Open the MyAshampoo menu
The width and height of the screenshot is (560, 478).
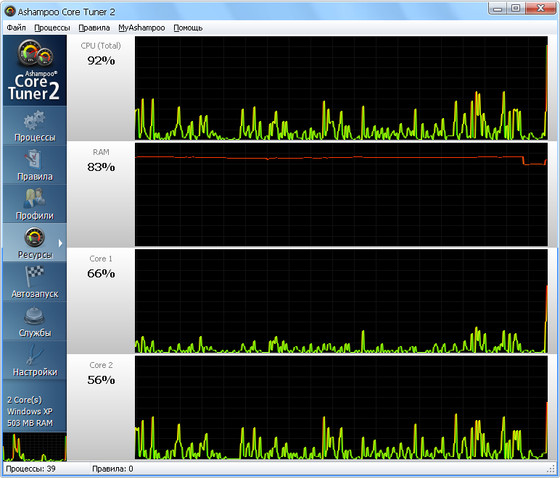click(141, 28)
